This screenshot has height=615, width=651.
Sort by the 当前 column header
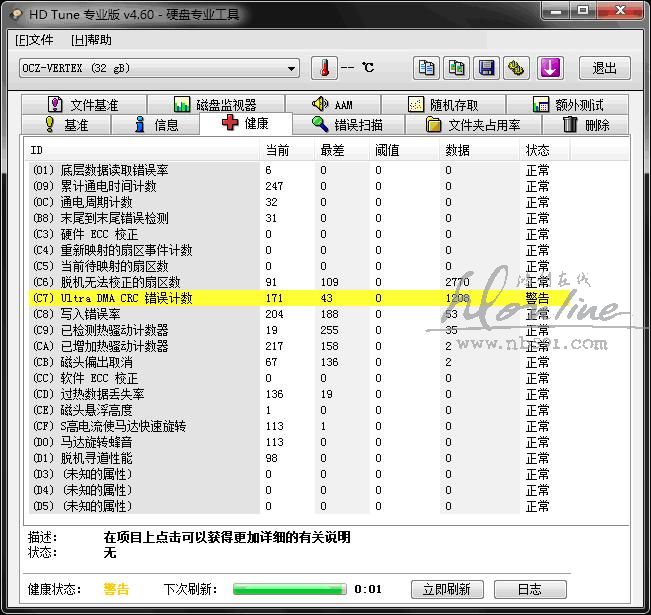287,150
